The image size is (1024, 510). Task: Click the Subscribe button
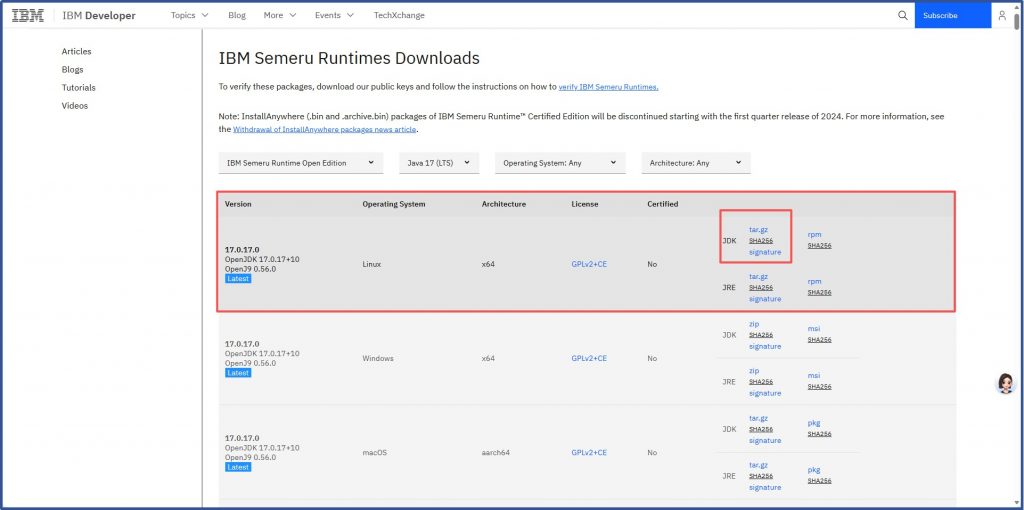pos(940,16)
